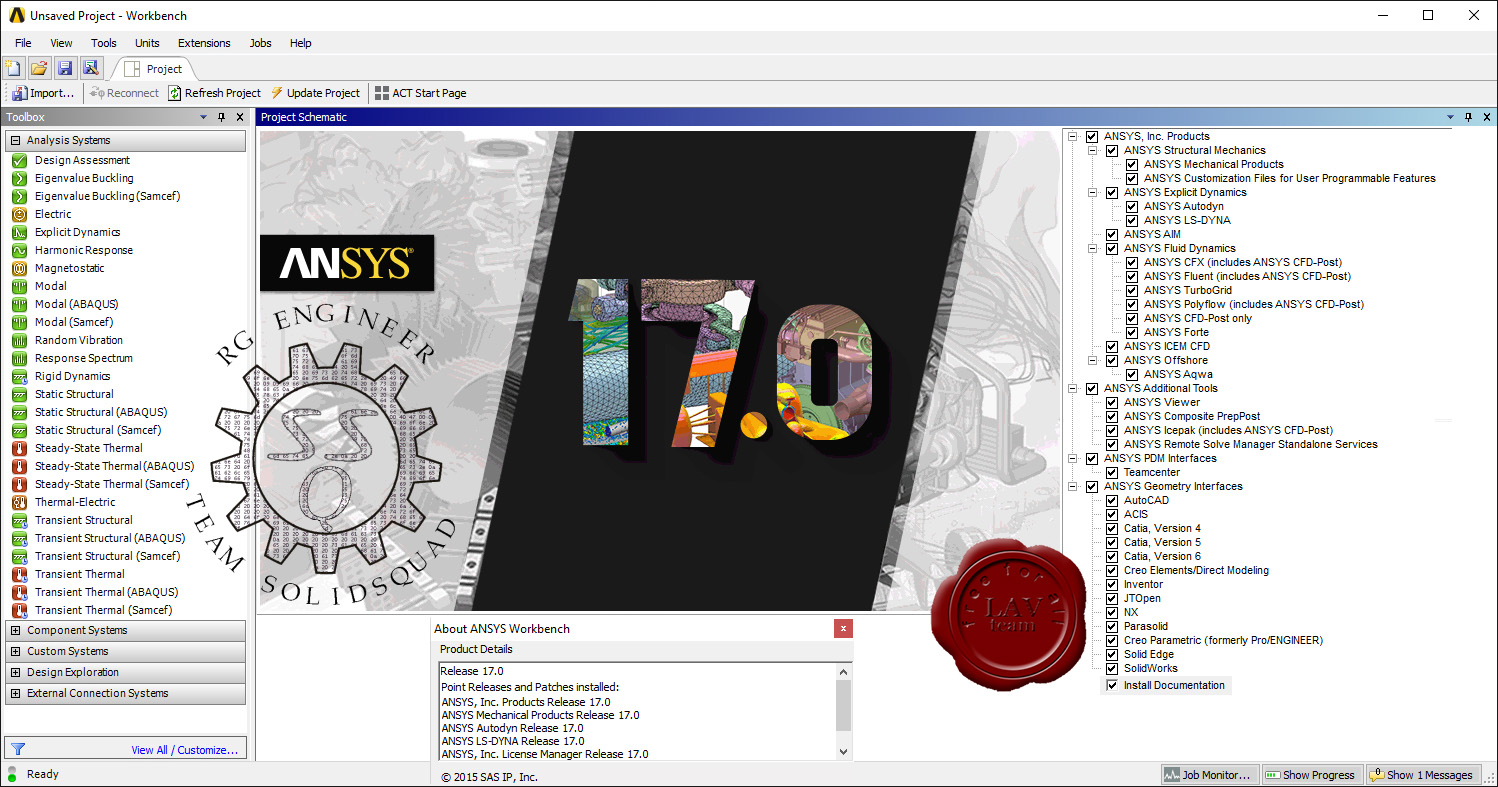Expand the Custom Systems section

click(x=15, y=651)
